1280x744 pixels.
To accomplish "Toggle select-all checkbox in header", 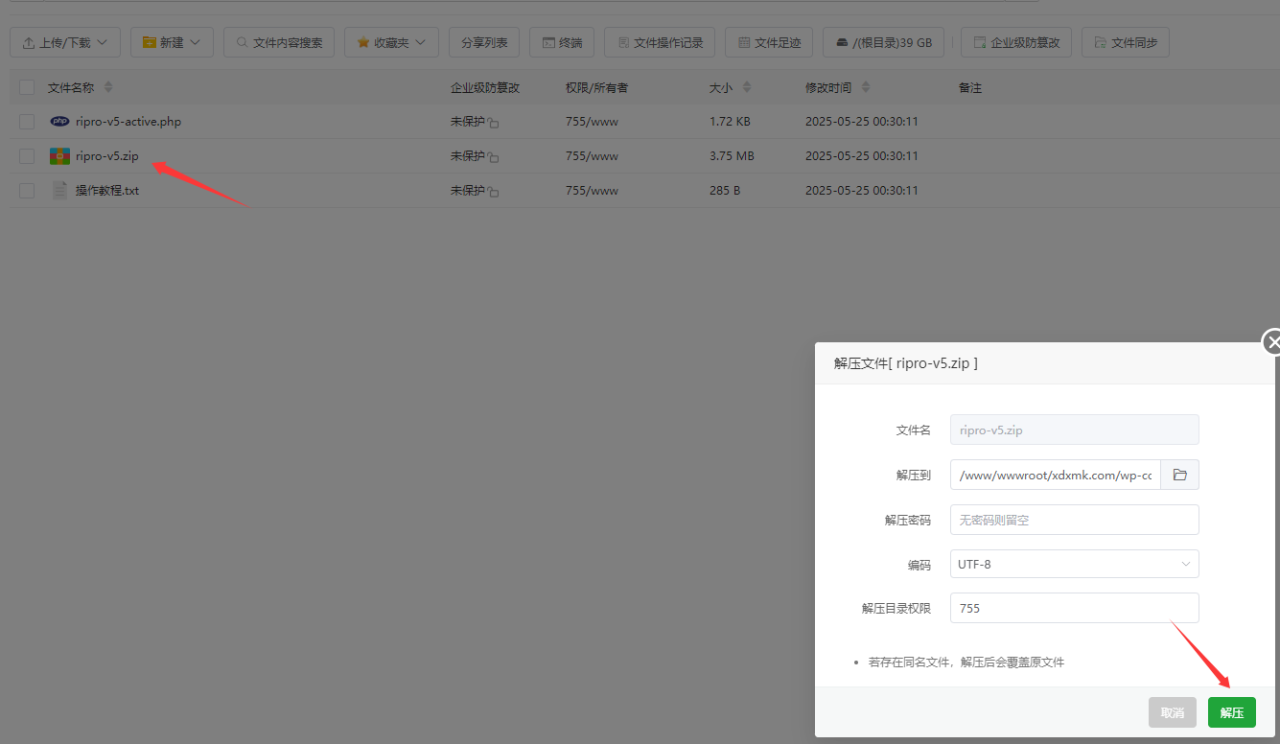I will point(27,88).
